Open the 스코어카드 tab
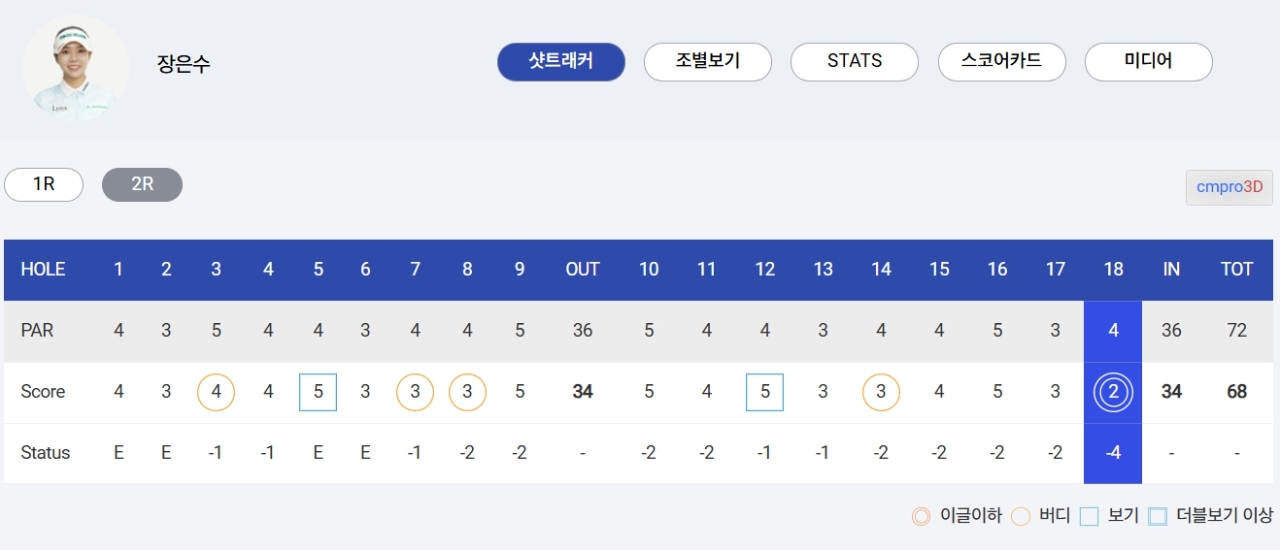This screenshot has width=1280, height=550. pos(1001,62)
